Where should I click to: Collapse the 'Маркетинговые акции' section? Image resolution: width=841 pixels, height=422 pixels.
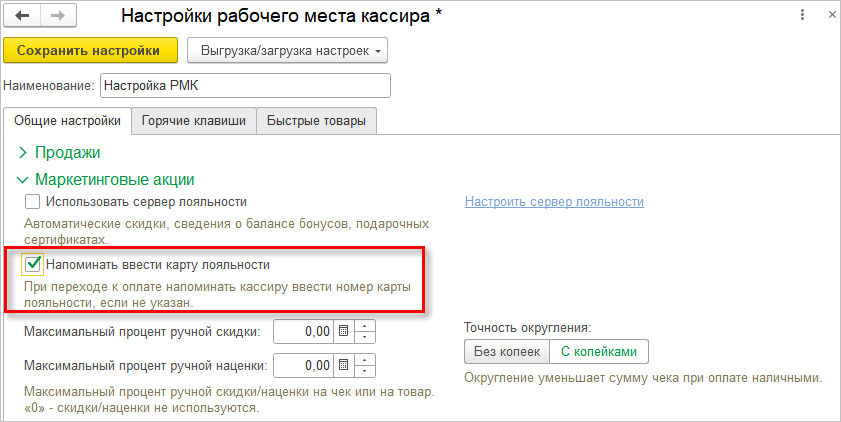click(106, 180)
